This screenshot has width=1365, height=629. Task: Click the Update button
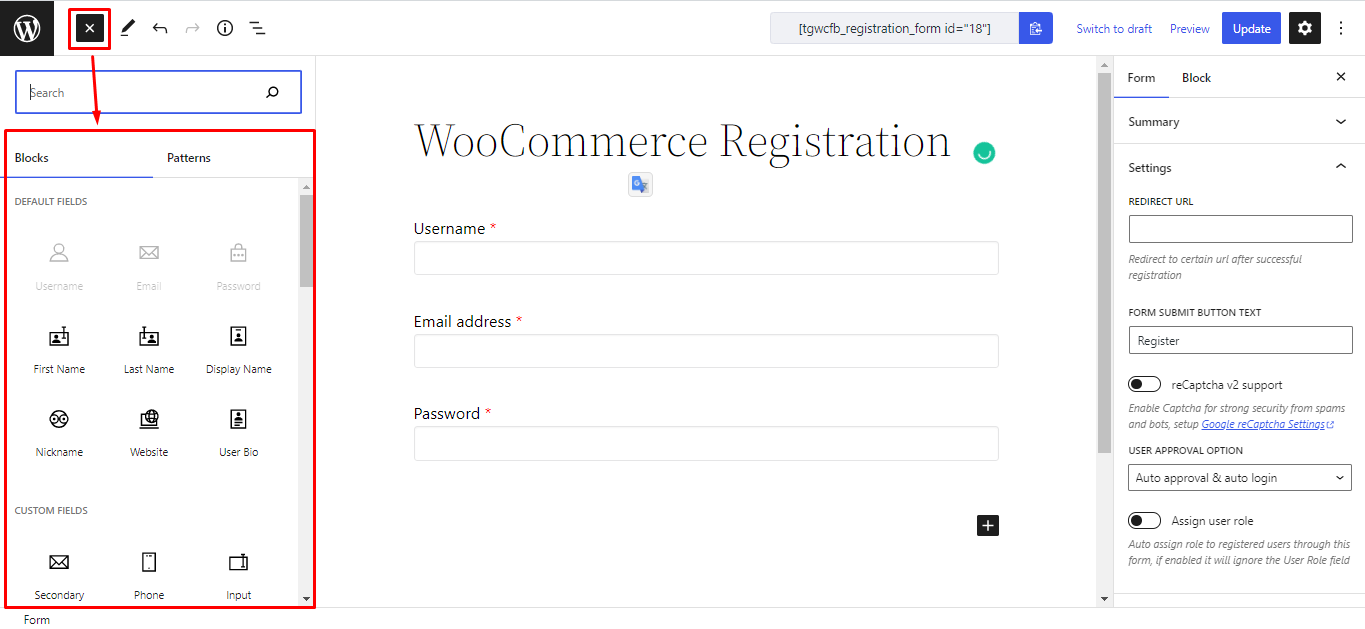click(x=1250, y=28)
